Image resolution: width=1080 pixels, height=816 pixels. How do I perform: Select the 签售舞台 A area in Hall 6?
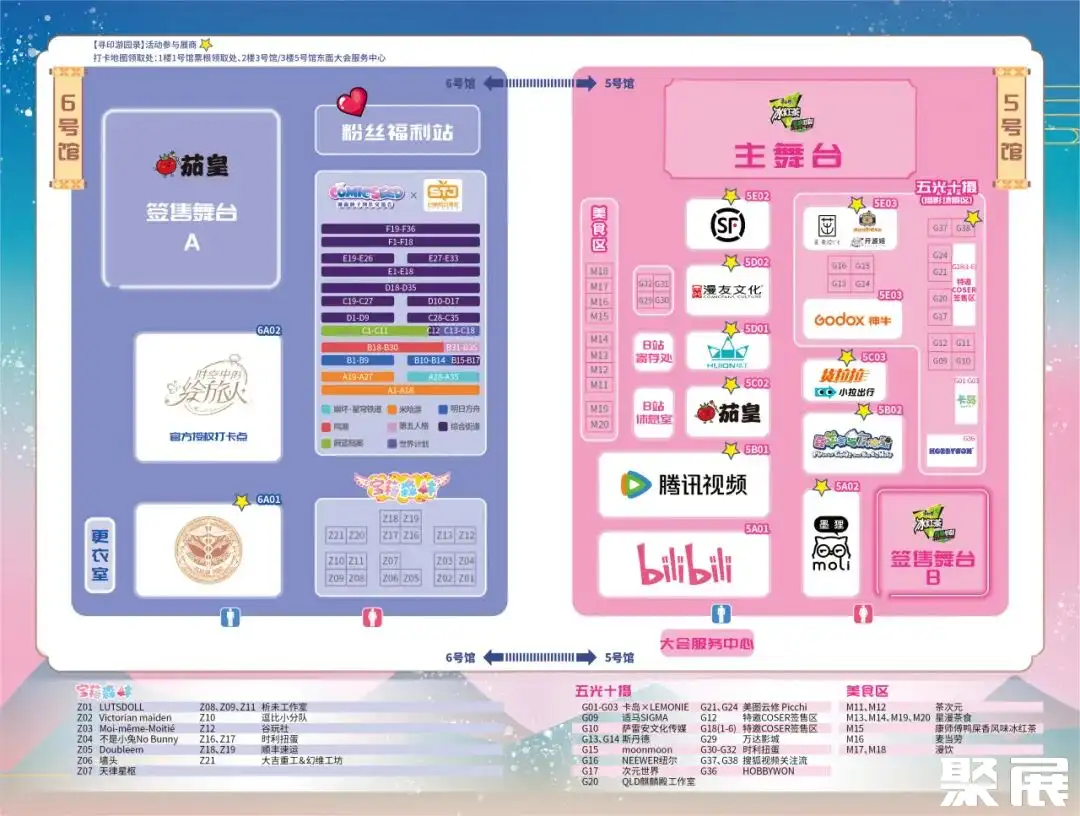click(x=191, y=199)
